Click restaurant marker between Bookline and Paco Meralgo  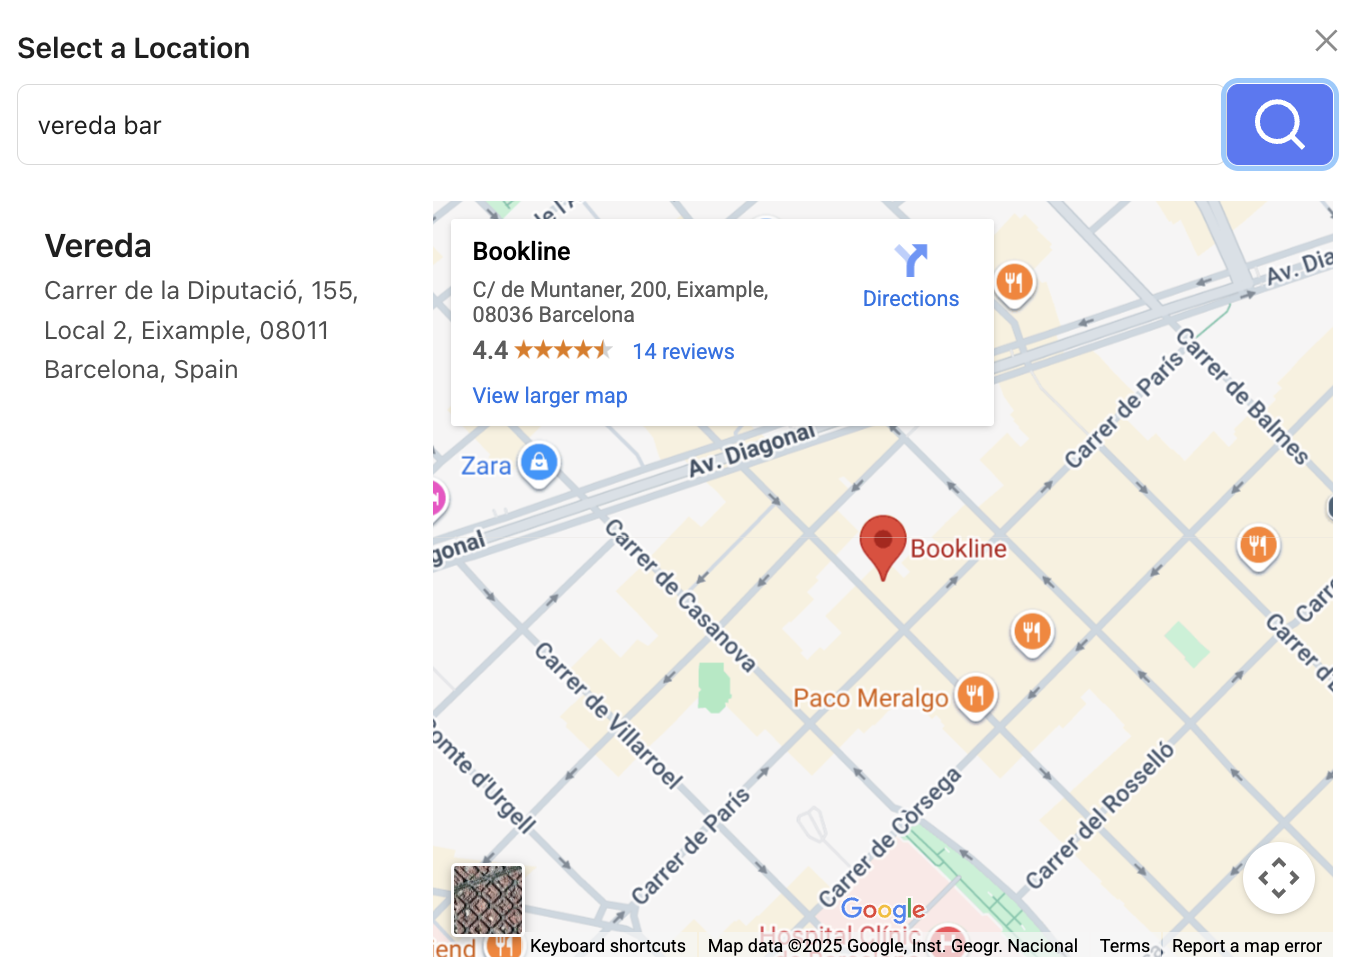click(1032, 631)
